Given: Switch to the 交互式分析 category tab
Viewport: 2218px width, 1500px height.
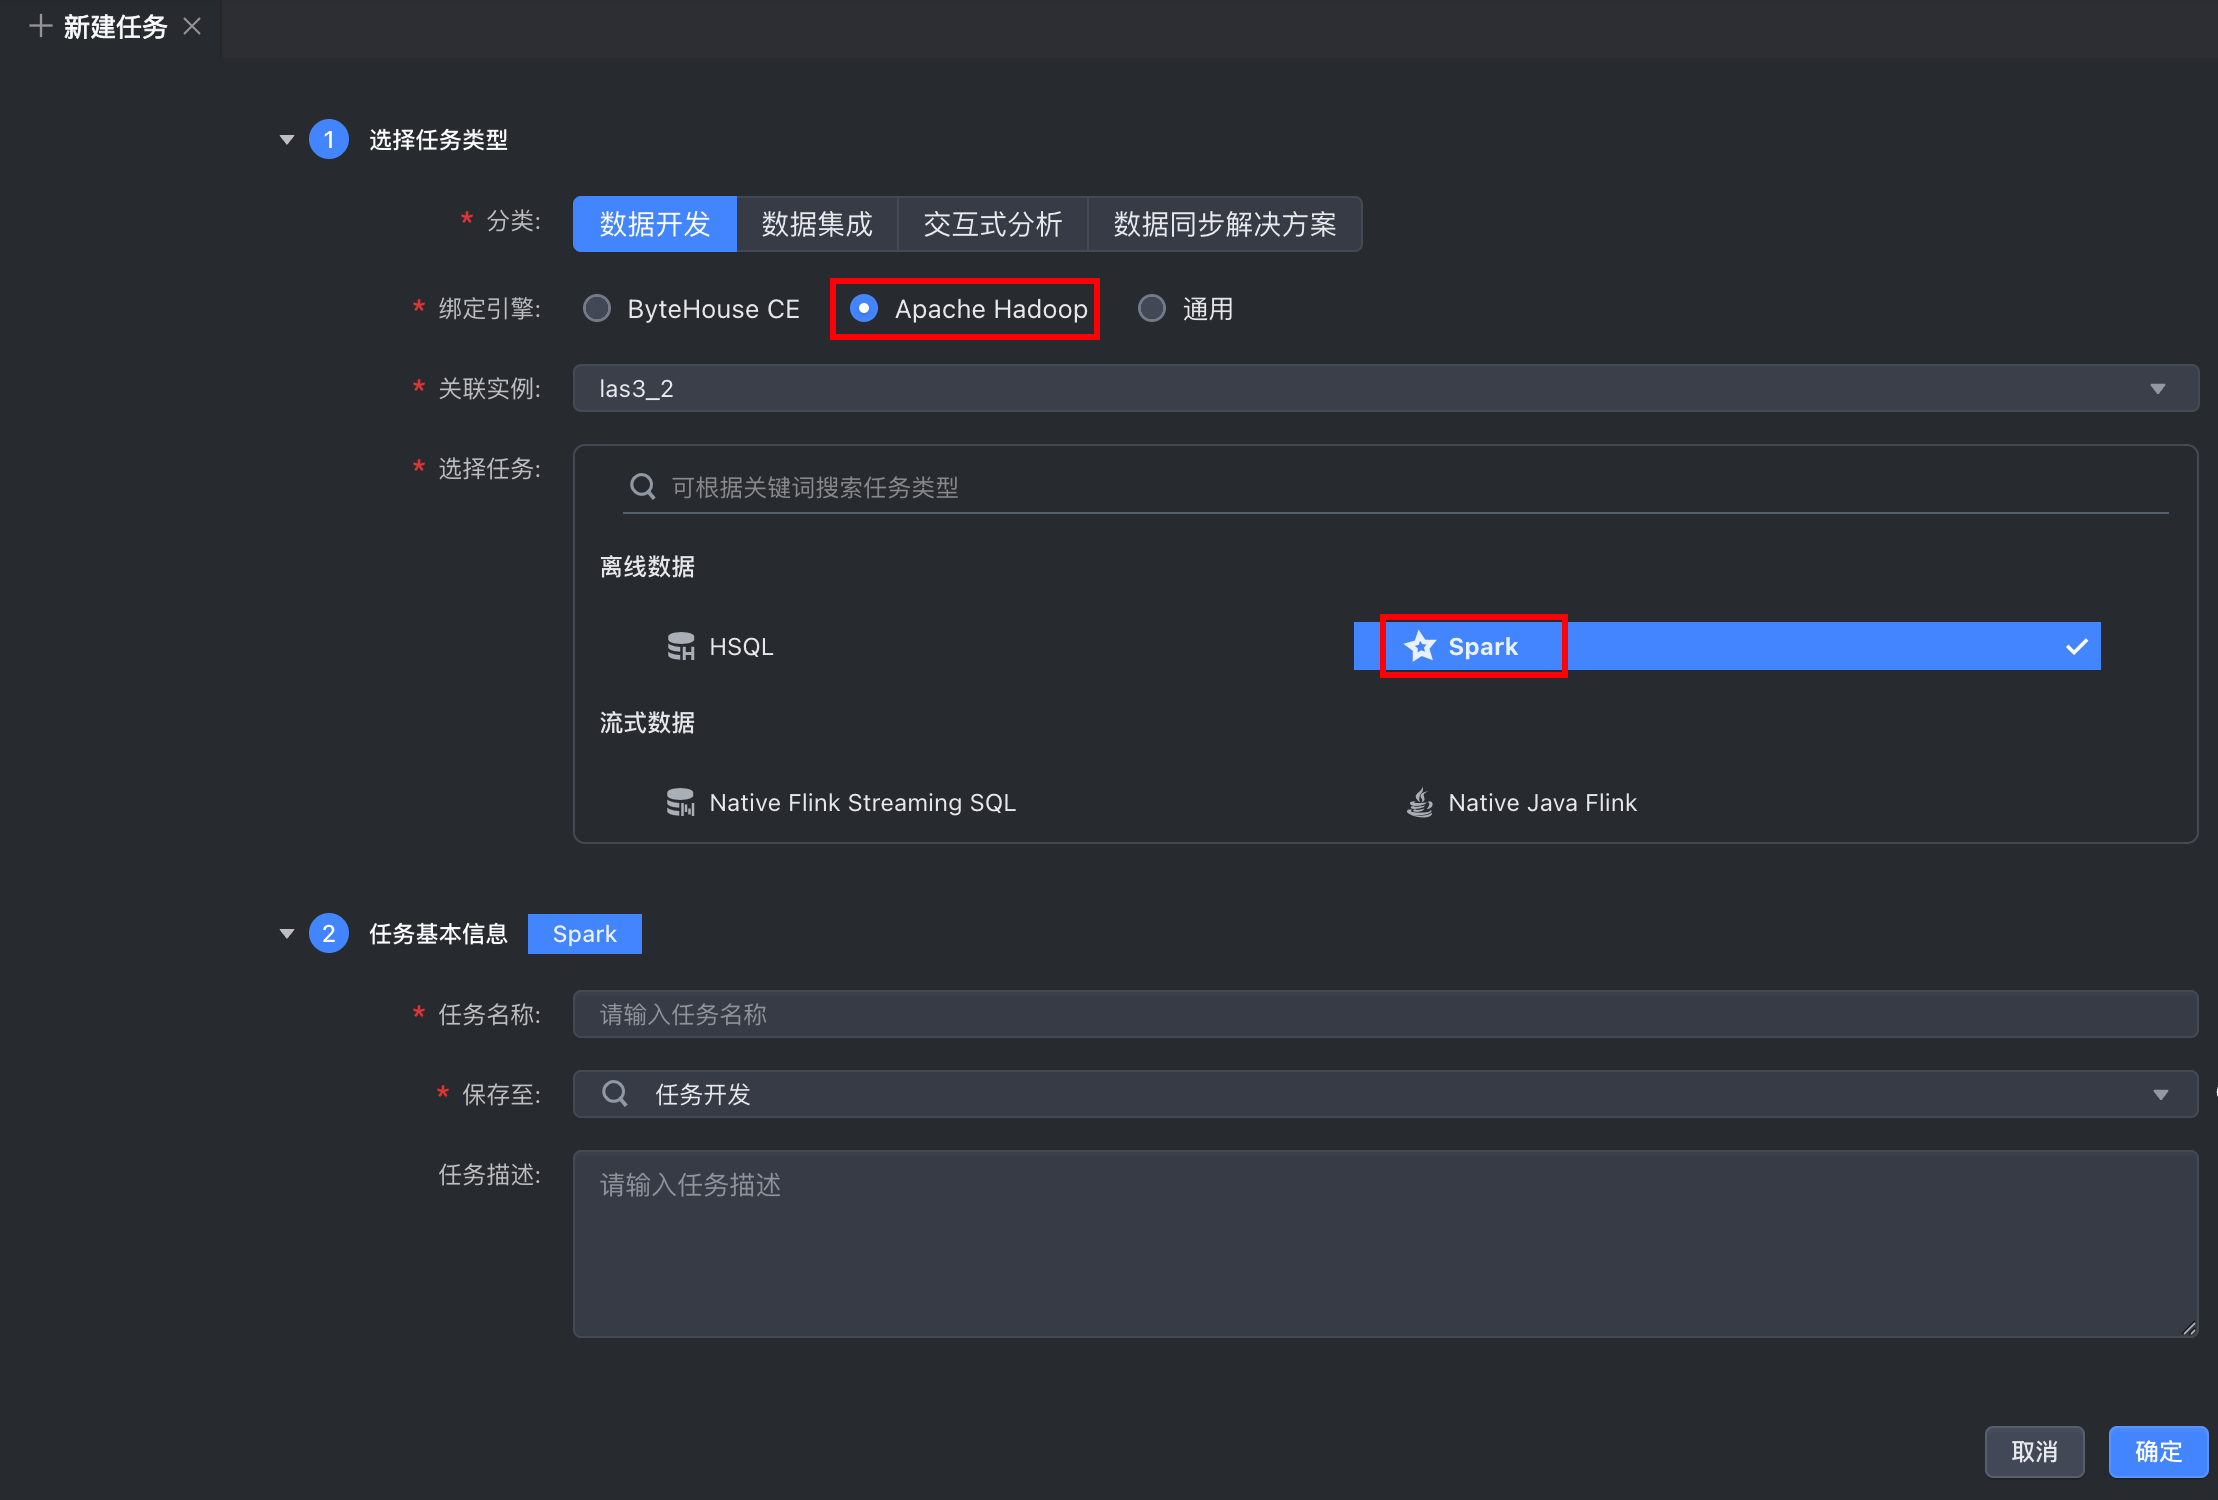Looking at the screenshot, I should (x=992, y=224).
